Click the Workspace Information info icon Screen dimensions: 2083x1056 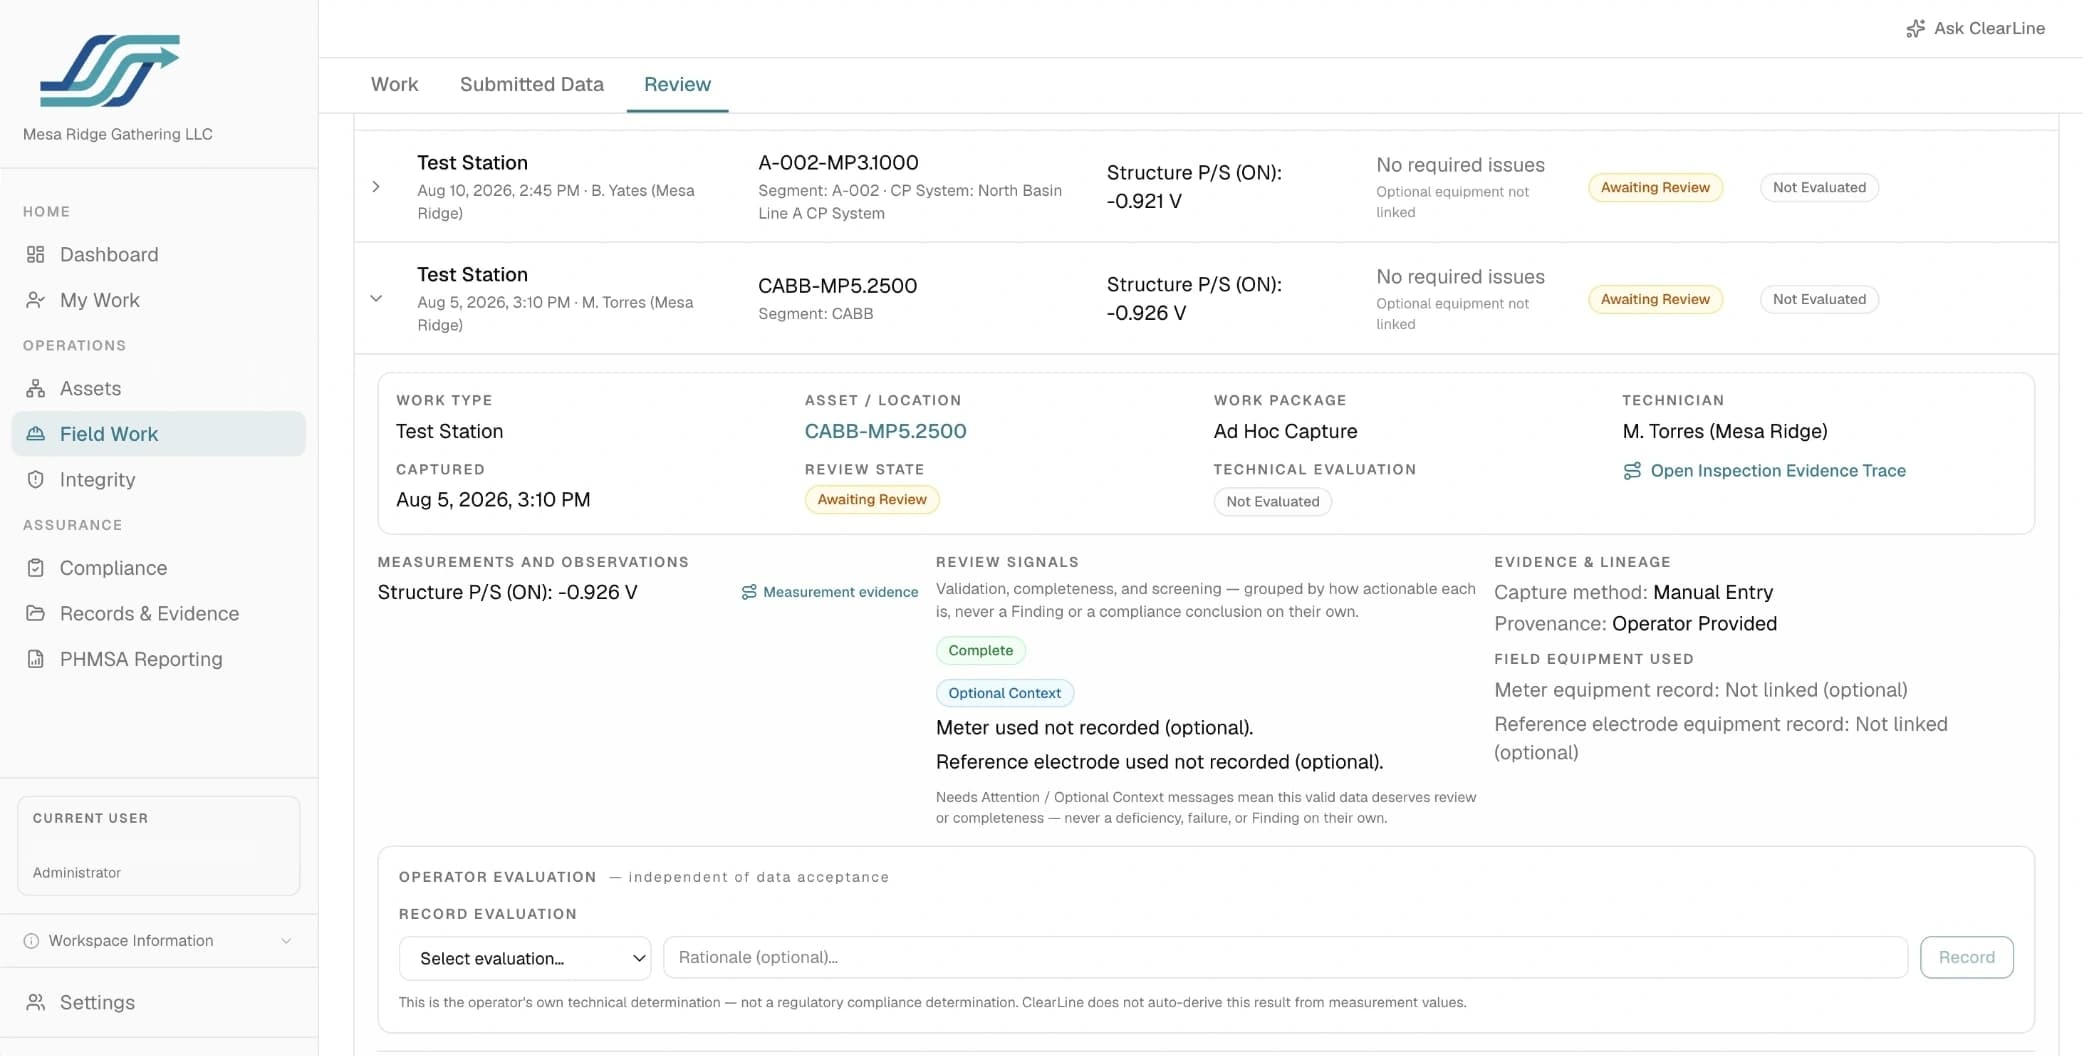click(x=31, y=941)
